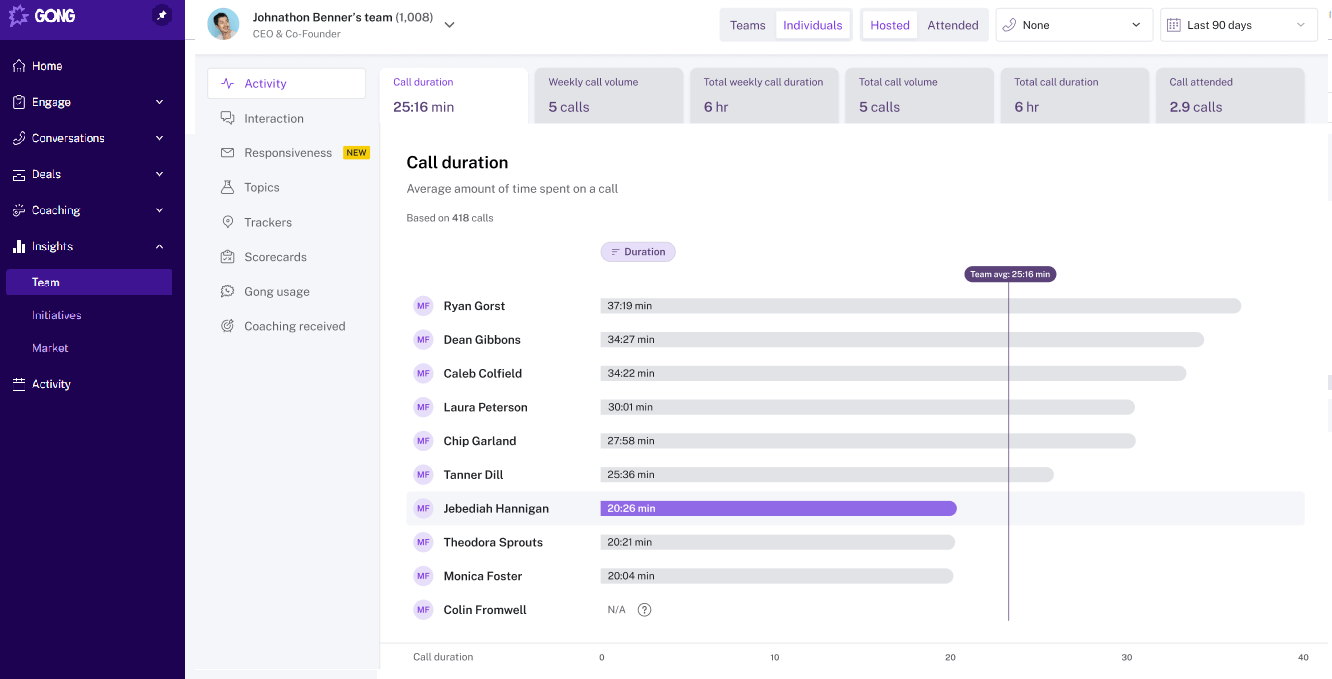Image resolution: width=1332 pixels, height=679 pixels.
Task: Click the Home icon in sidebar
Action: 19,66
